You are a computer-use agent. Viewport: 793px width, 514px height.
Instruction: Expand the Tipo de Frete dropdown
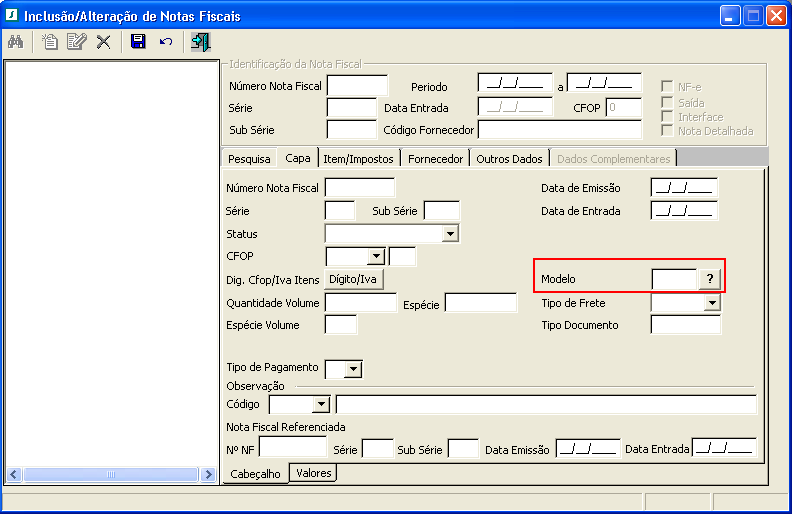click(711, 303)
